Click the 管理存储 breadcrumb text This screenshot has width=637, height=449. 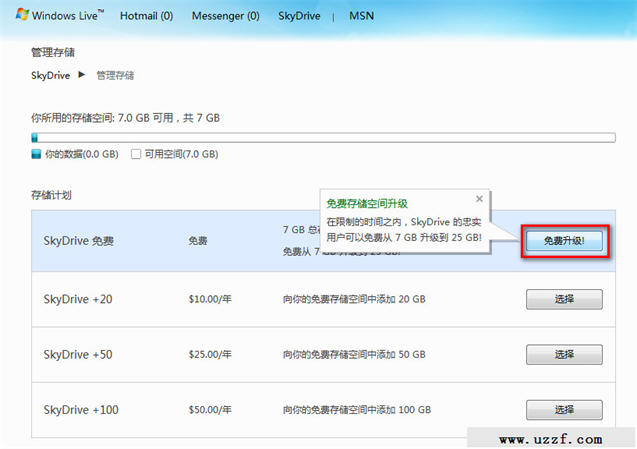tap(115, 75)
